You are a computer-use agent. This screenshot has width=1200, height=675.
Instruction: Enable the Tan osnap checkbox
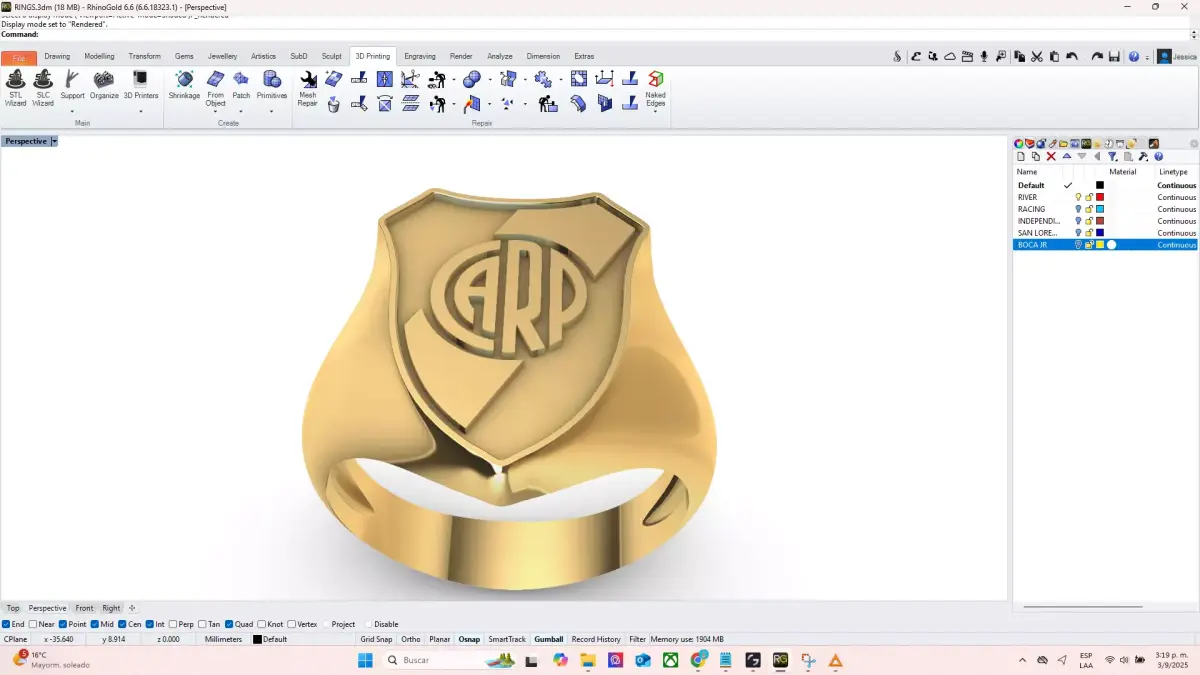point(202,624)
